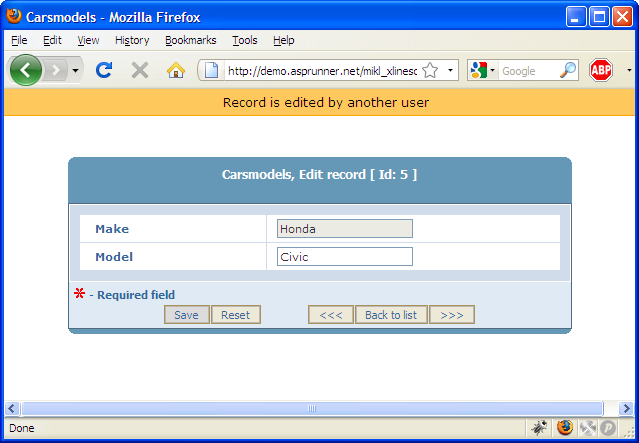This screenshot has height=443, width=639.
Task: Bookmark this page with the star icon
Action: coord(430,70)
